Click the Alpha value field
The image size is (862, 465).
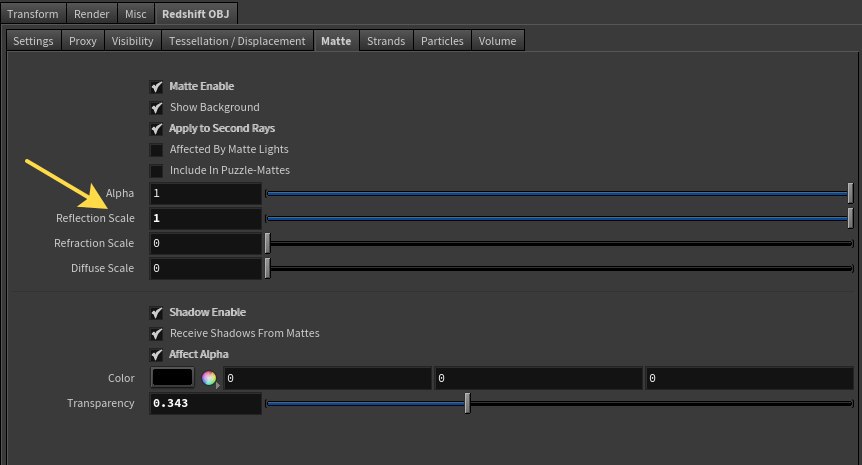click(206, 193)
